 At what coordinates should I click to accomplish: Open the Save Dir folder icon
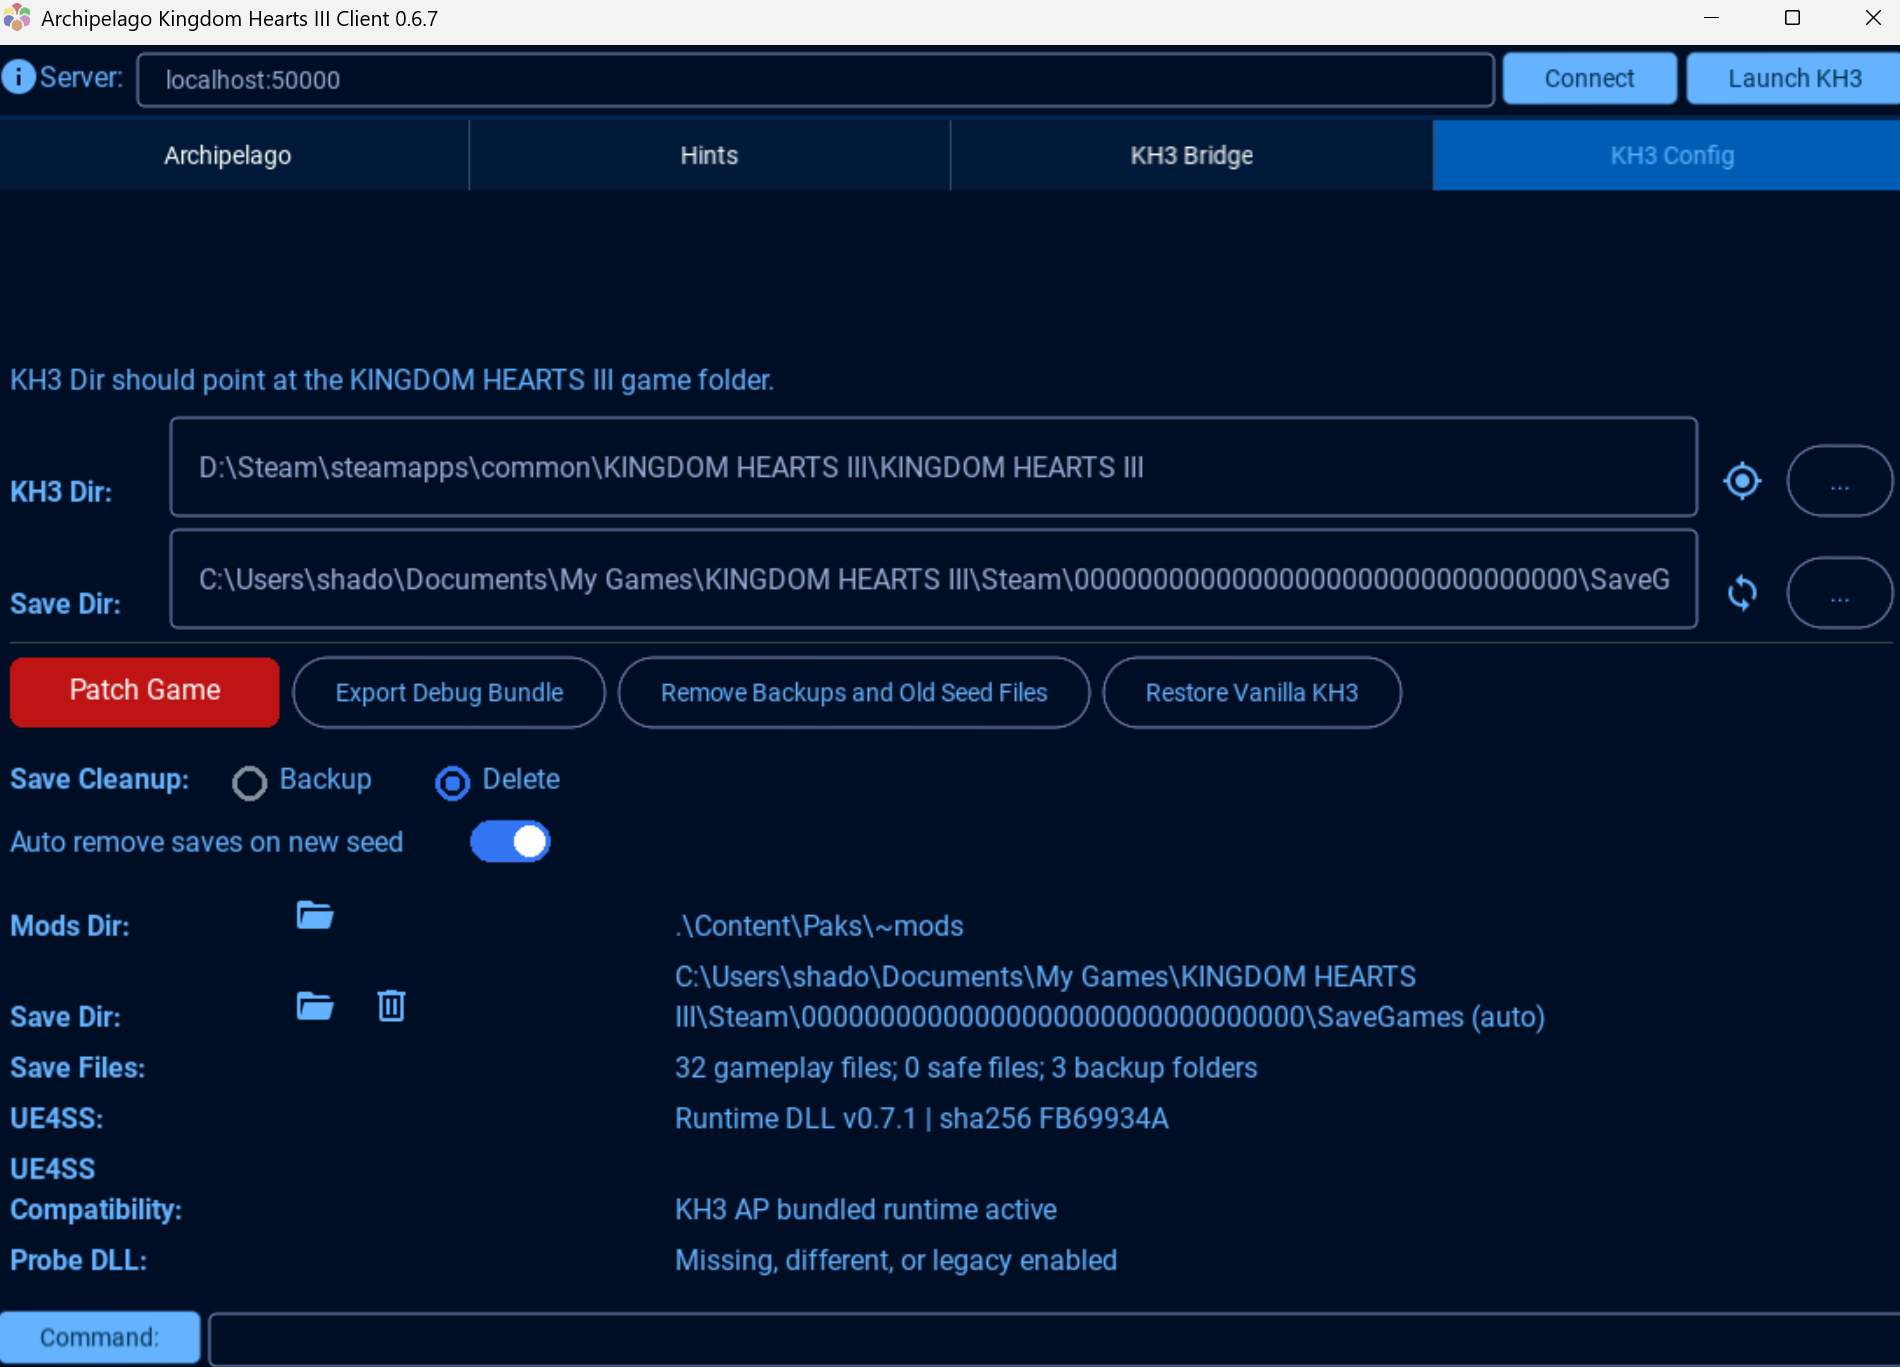pos(315,1006)
